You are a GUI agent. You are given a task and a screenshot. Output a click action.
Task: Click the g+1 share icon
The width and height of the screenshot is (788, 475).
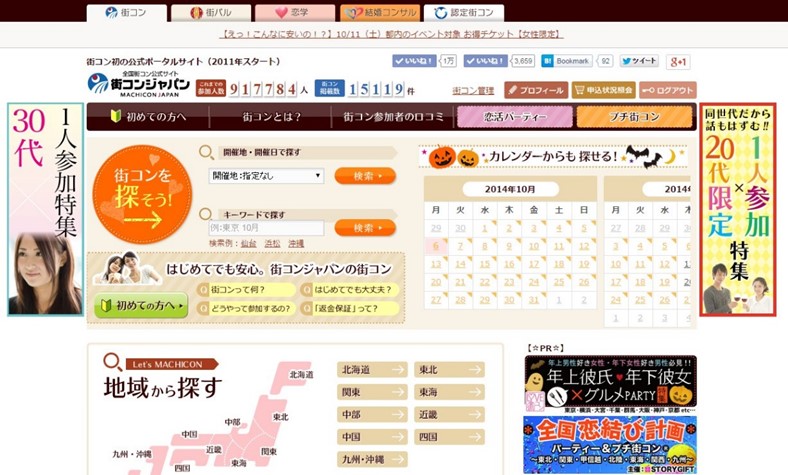678,62
